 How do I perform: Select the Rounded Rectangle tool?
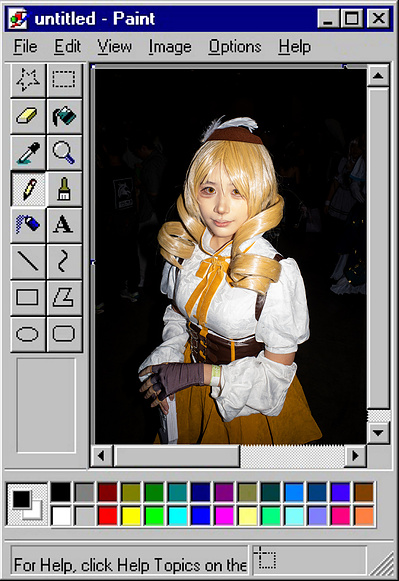64,334
